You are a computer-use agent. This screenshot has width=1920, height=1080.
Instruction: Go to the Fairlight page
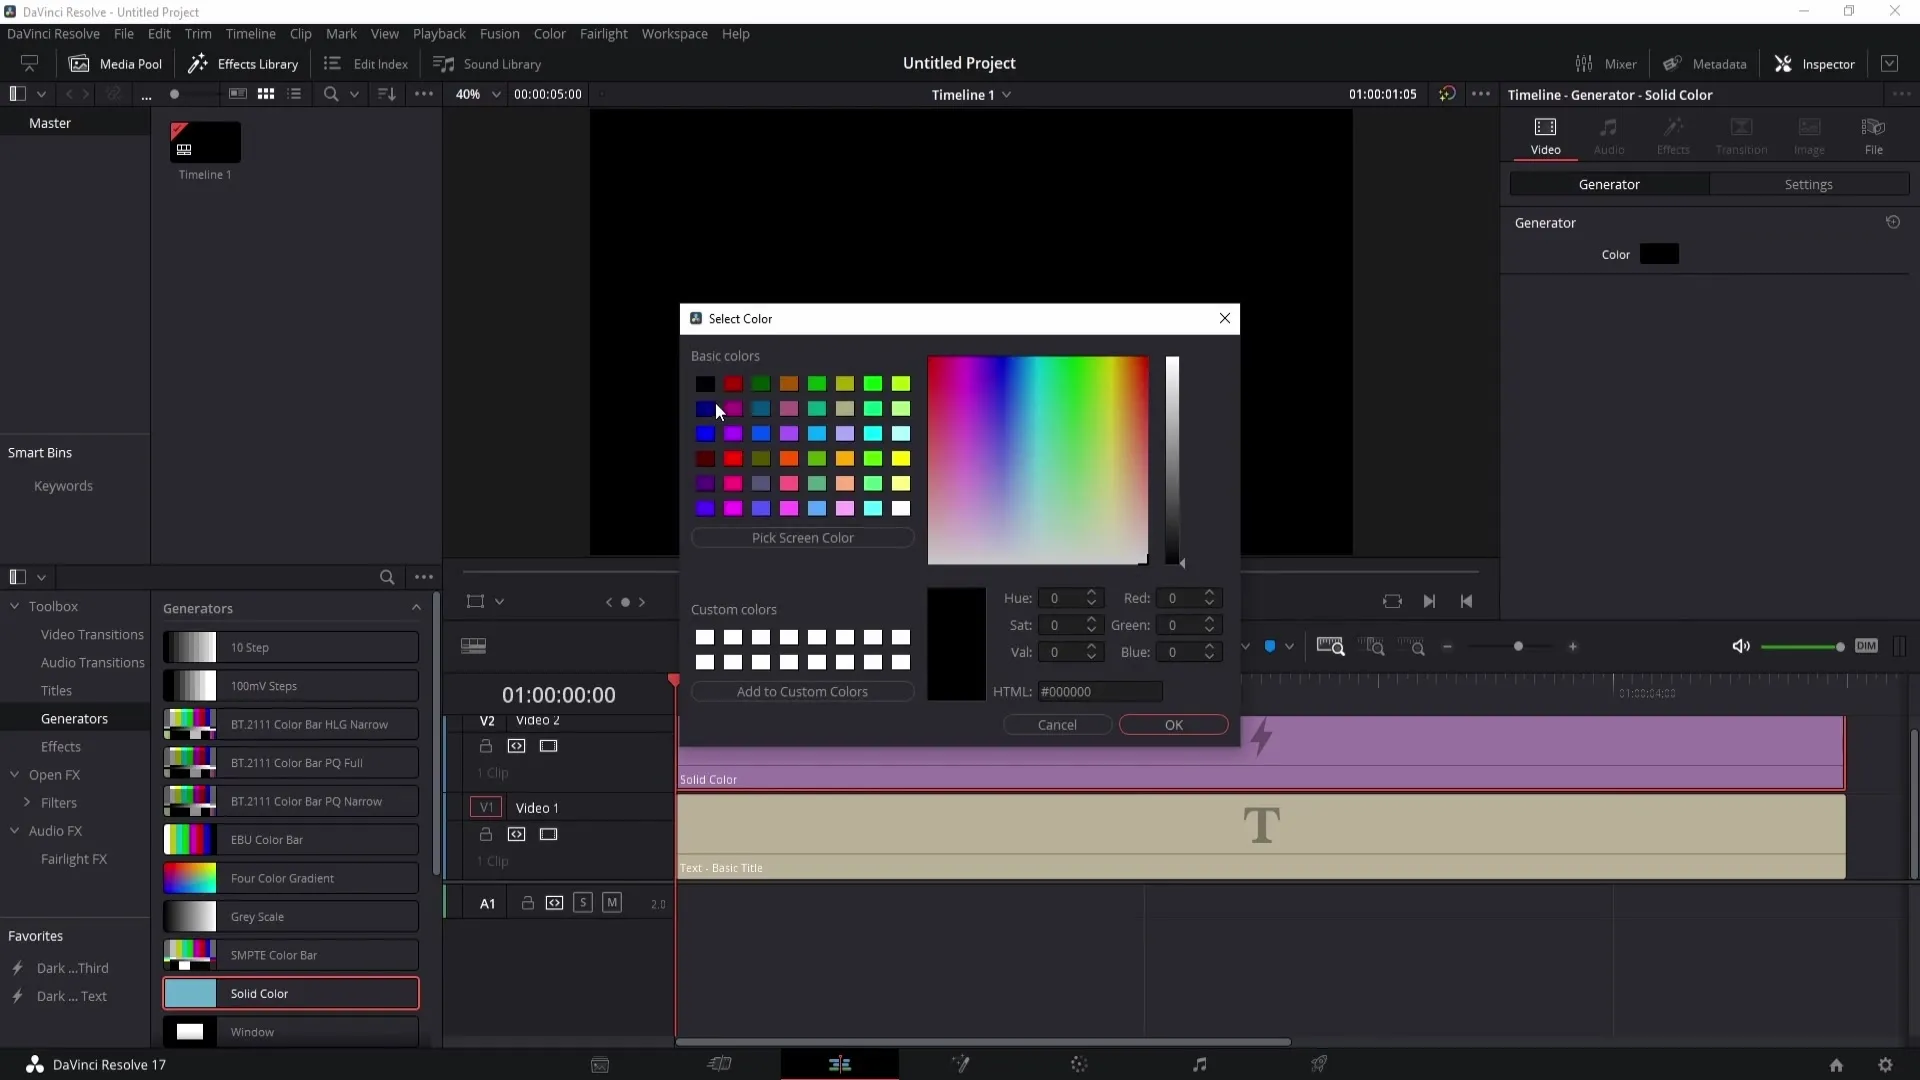(1200, 1065)
